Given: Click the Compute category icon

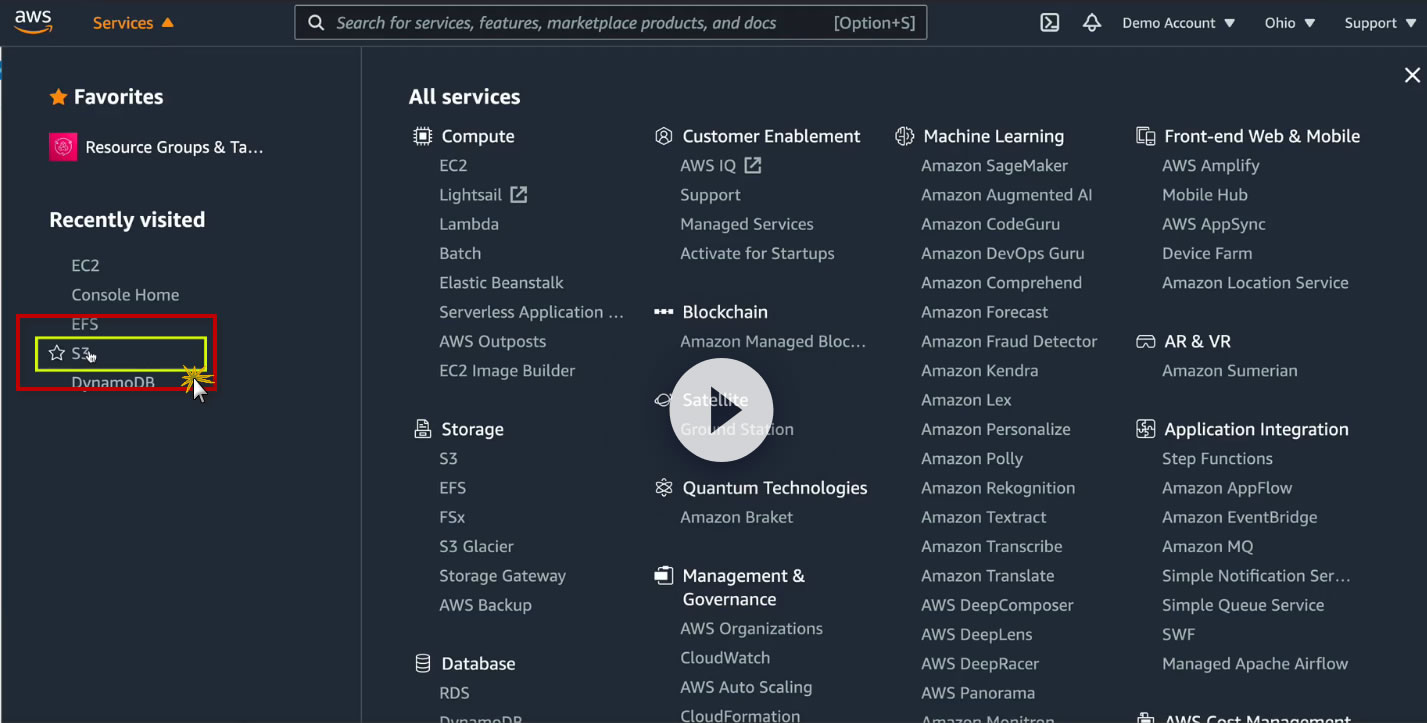Looking at the screenshot, I should point(423,136).
